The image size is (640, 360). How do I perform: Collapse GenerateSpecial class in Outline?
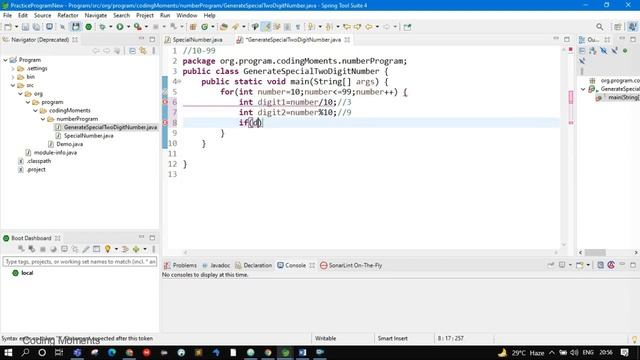pyautogui.click(x=583, y=89)
